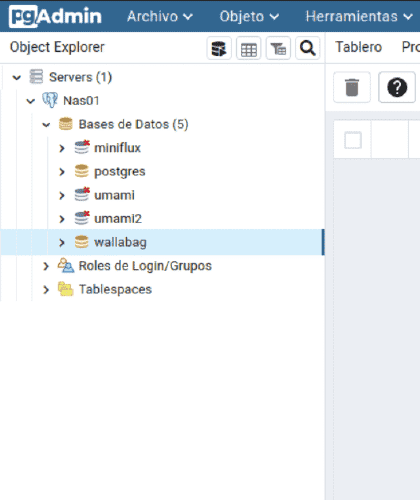Select the Servers (1) label
Screen dimensions: 420x500
click(x=80, y=77)
